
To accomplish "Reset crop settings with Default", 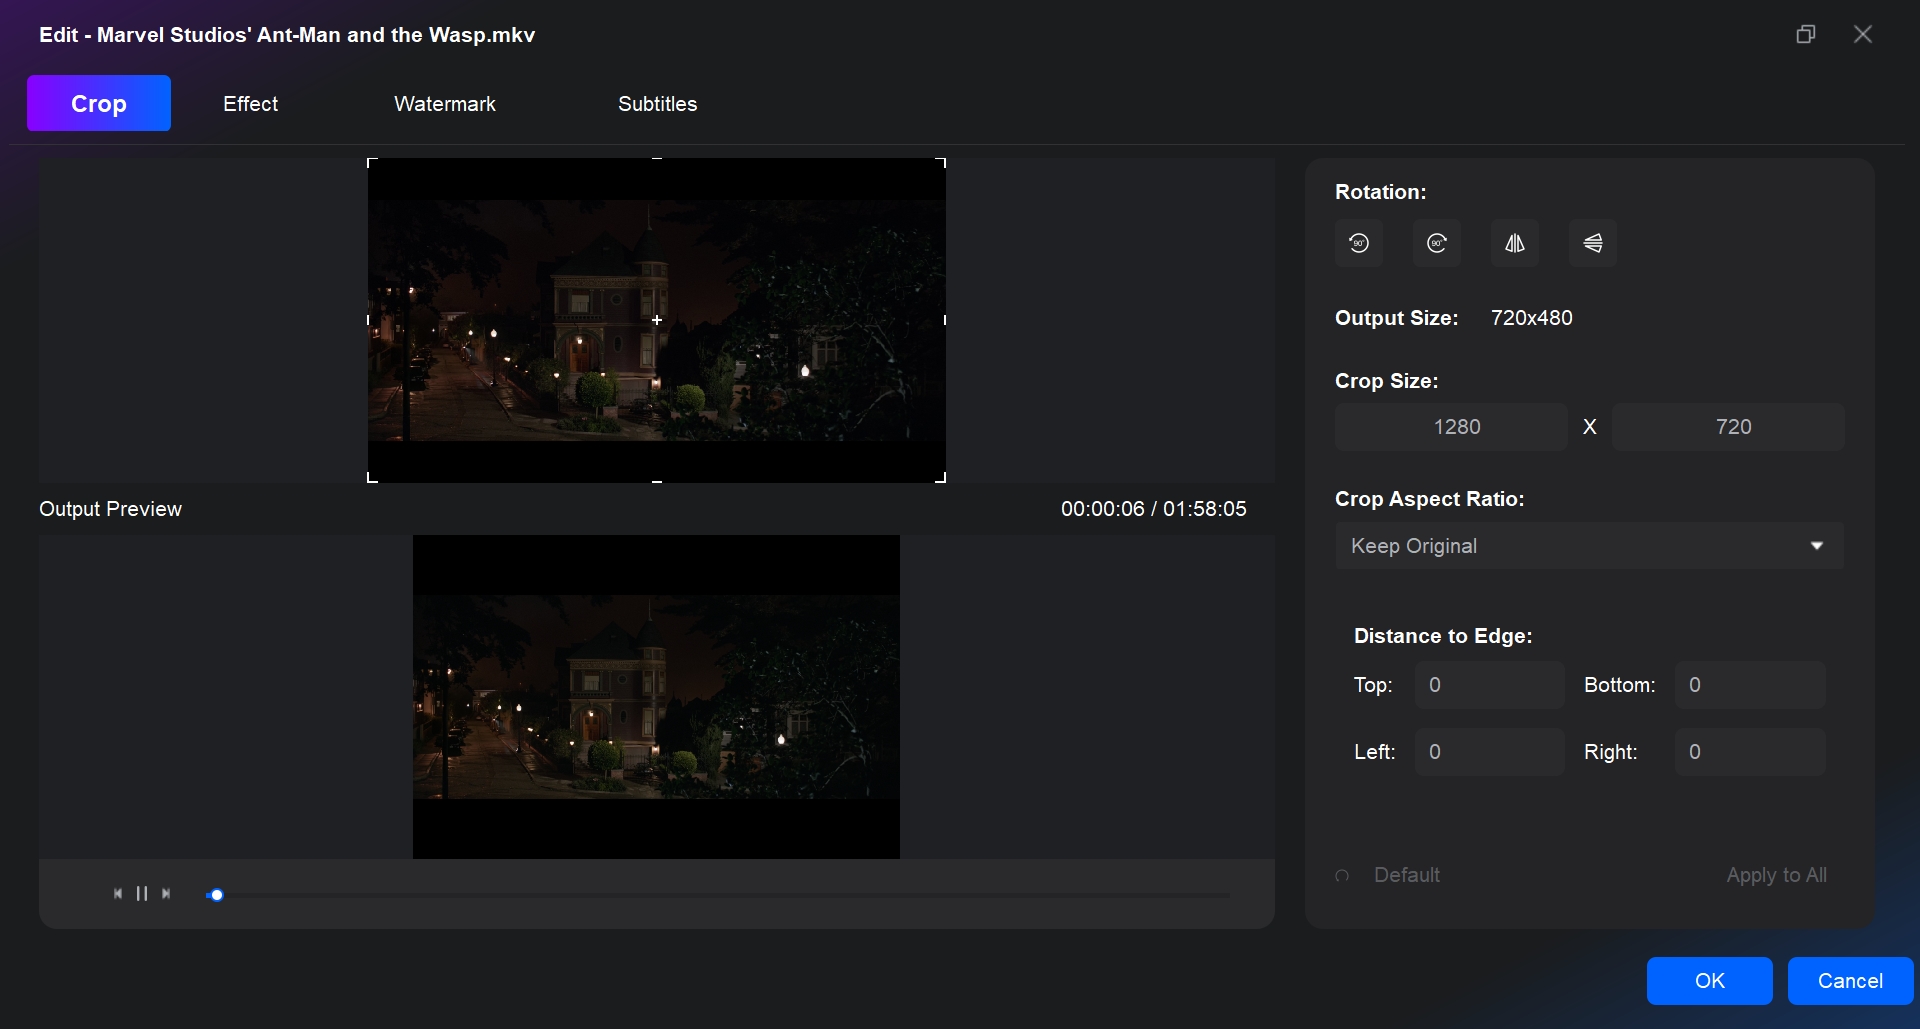I will click(x=1406, y=874).
